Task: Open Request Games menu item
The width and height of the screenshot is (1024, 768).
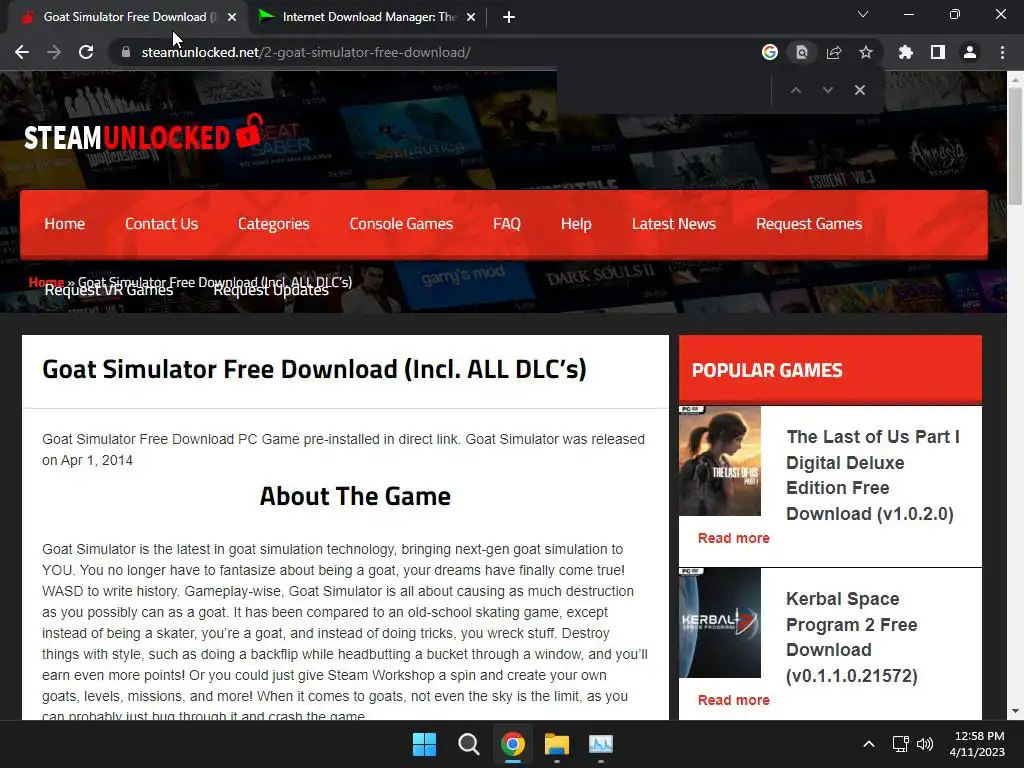Action: pos(809,224)
